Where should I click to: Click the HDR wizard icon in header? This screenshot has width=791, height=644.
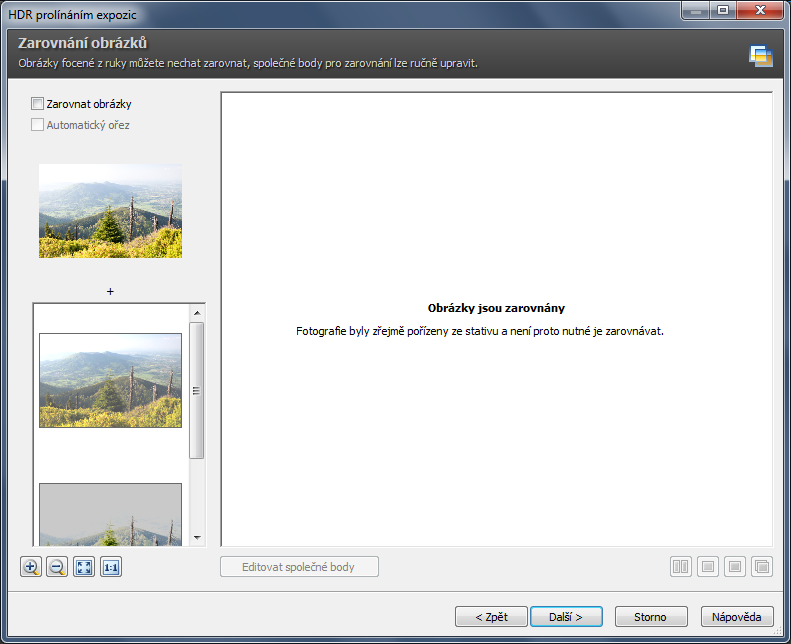[x=761, y=56]
